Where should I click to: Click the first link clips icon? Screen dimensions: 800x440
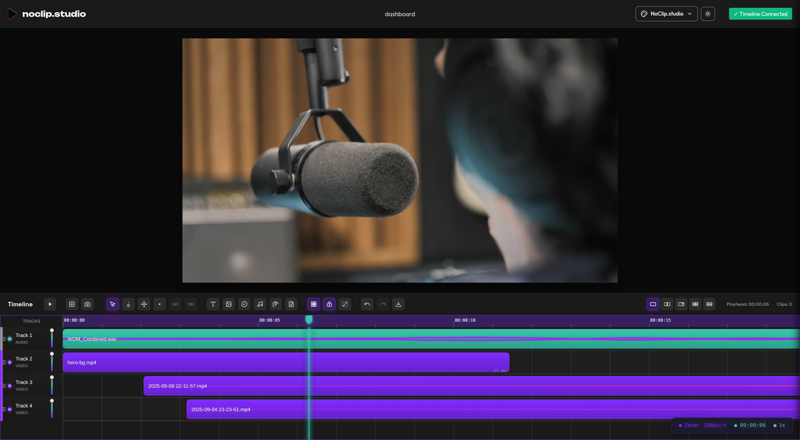[x=175, y=304]
